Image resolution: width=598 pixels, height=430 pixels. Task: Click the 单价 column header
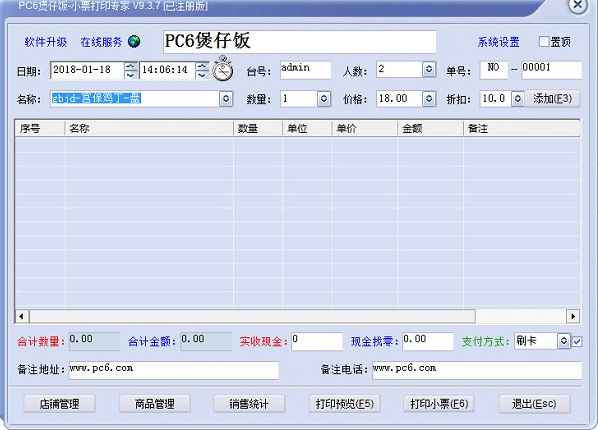pyautogui.click(x=365, y=129)
